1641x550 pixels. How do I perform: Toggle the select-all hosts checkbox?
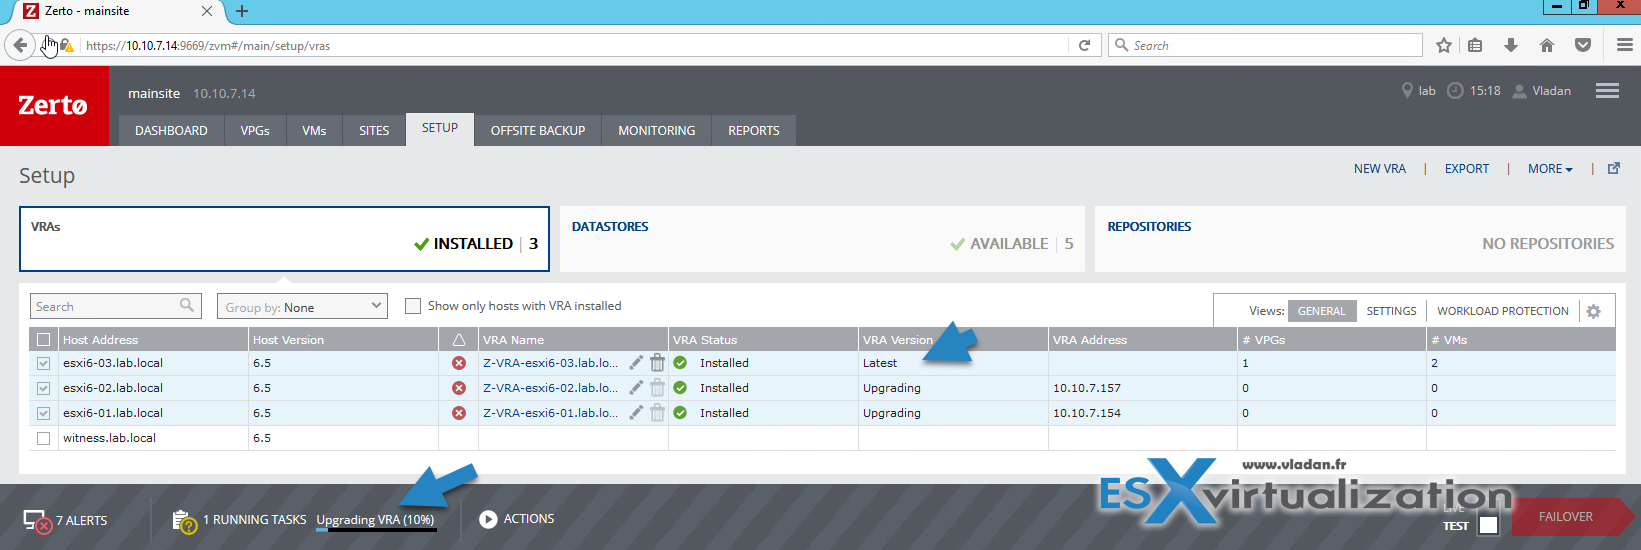point(43,340)
